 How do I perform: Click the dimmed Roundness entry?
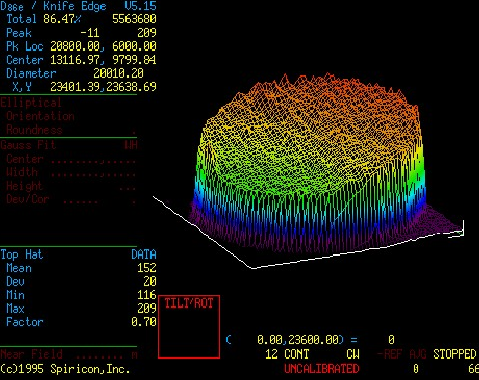coord(34,130)
